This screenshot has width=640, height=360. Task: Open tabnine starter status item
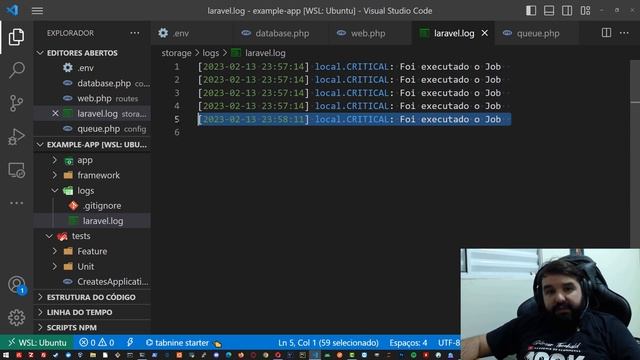(183, 343)
